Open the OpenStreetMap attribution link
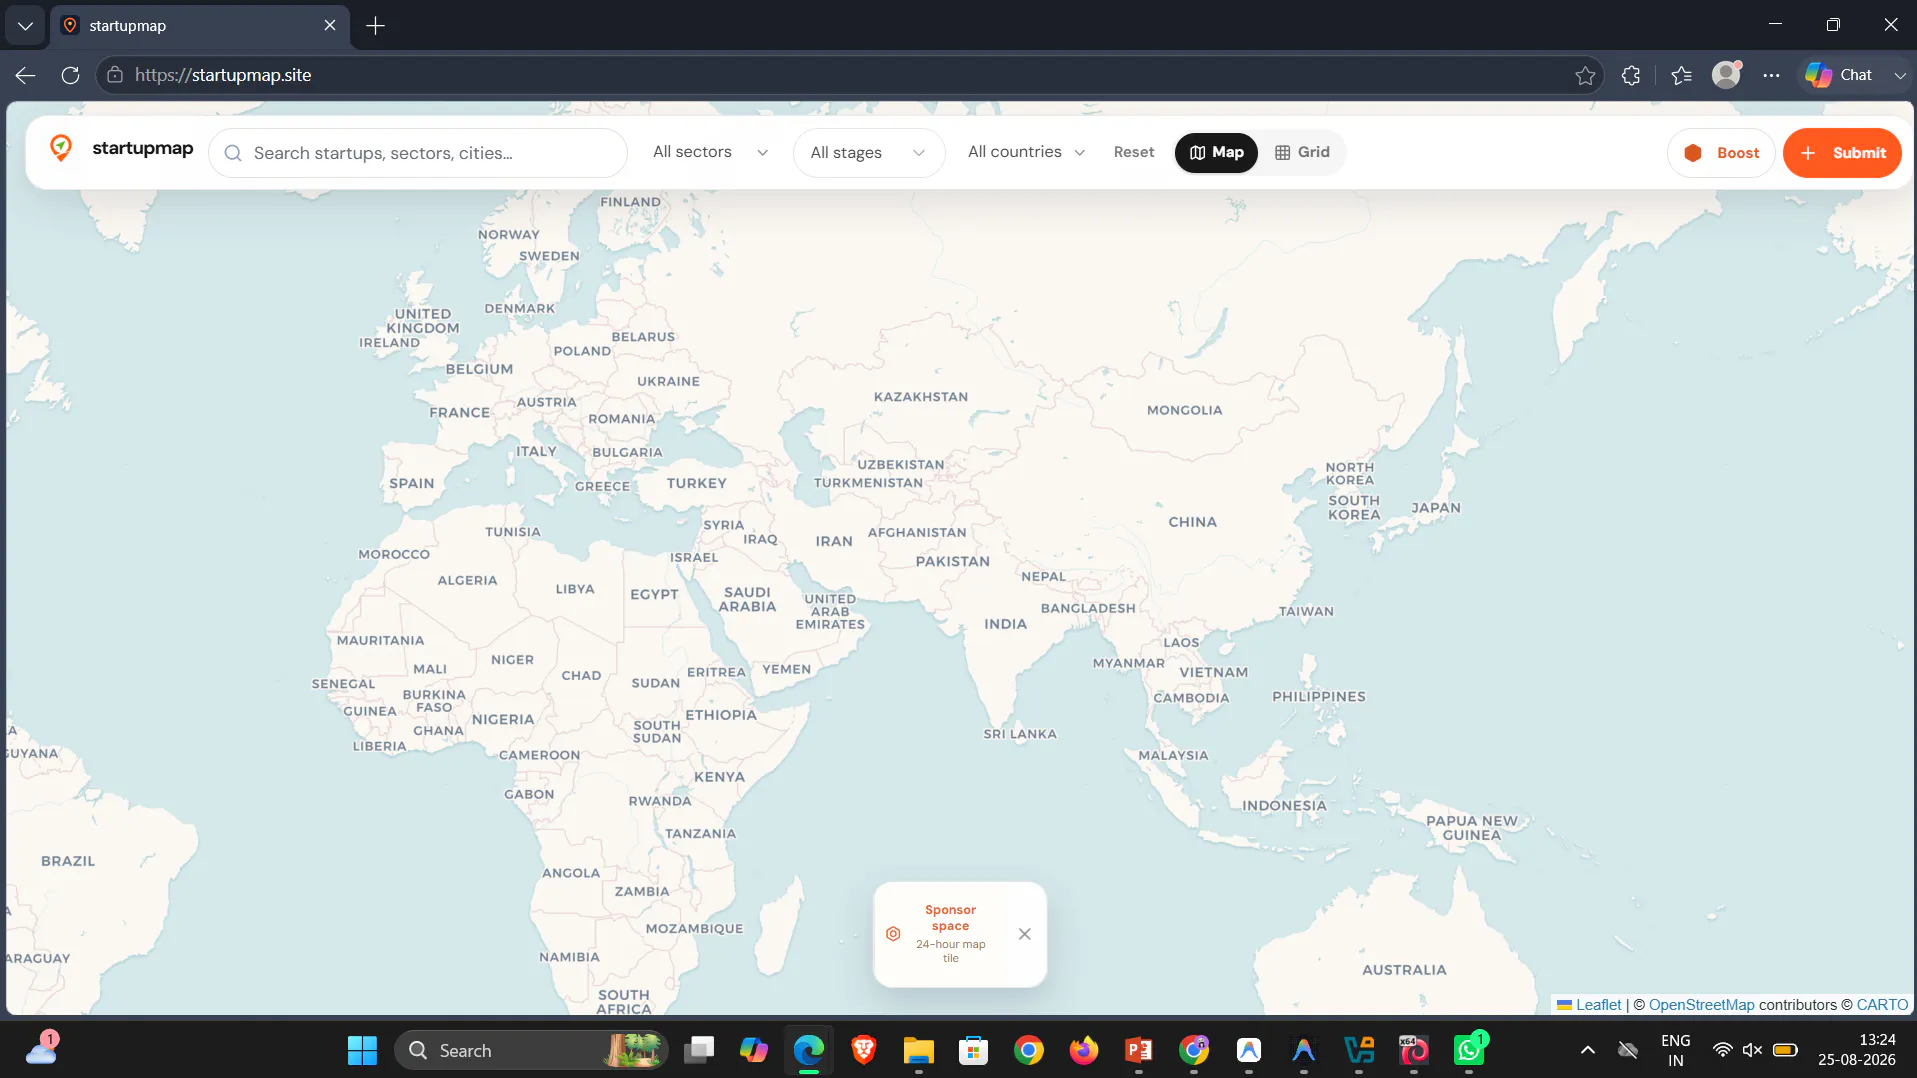The height and width of the screenshot is (1078, 1917). click(1701, 1005)
